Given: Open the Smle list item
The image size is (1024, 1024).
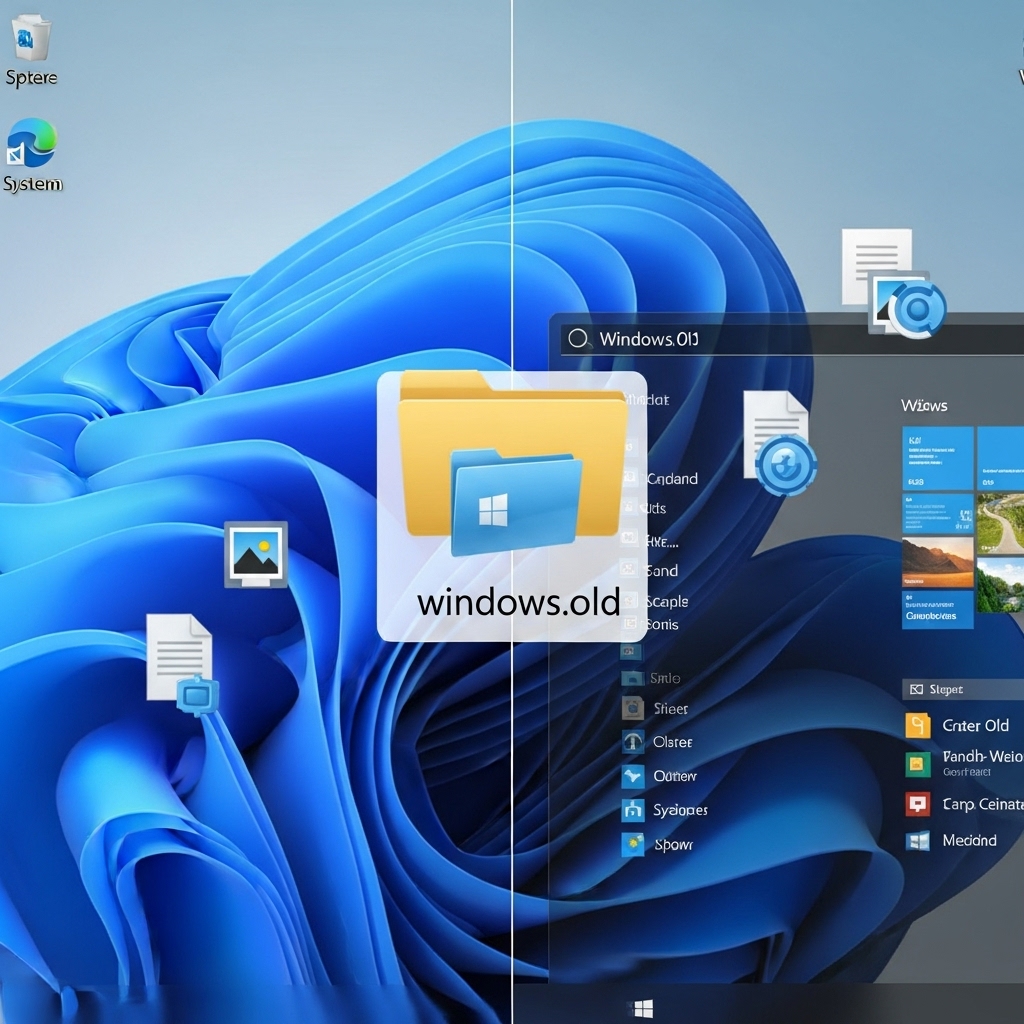Looking at the screenshot, I should (665, 678).
